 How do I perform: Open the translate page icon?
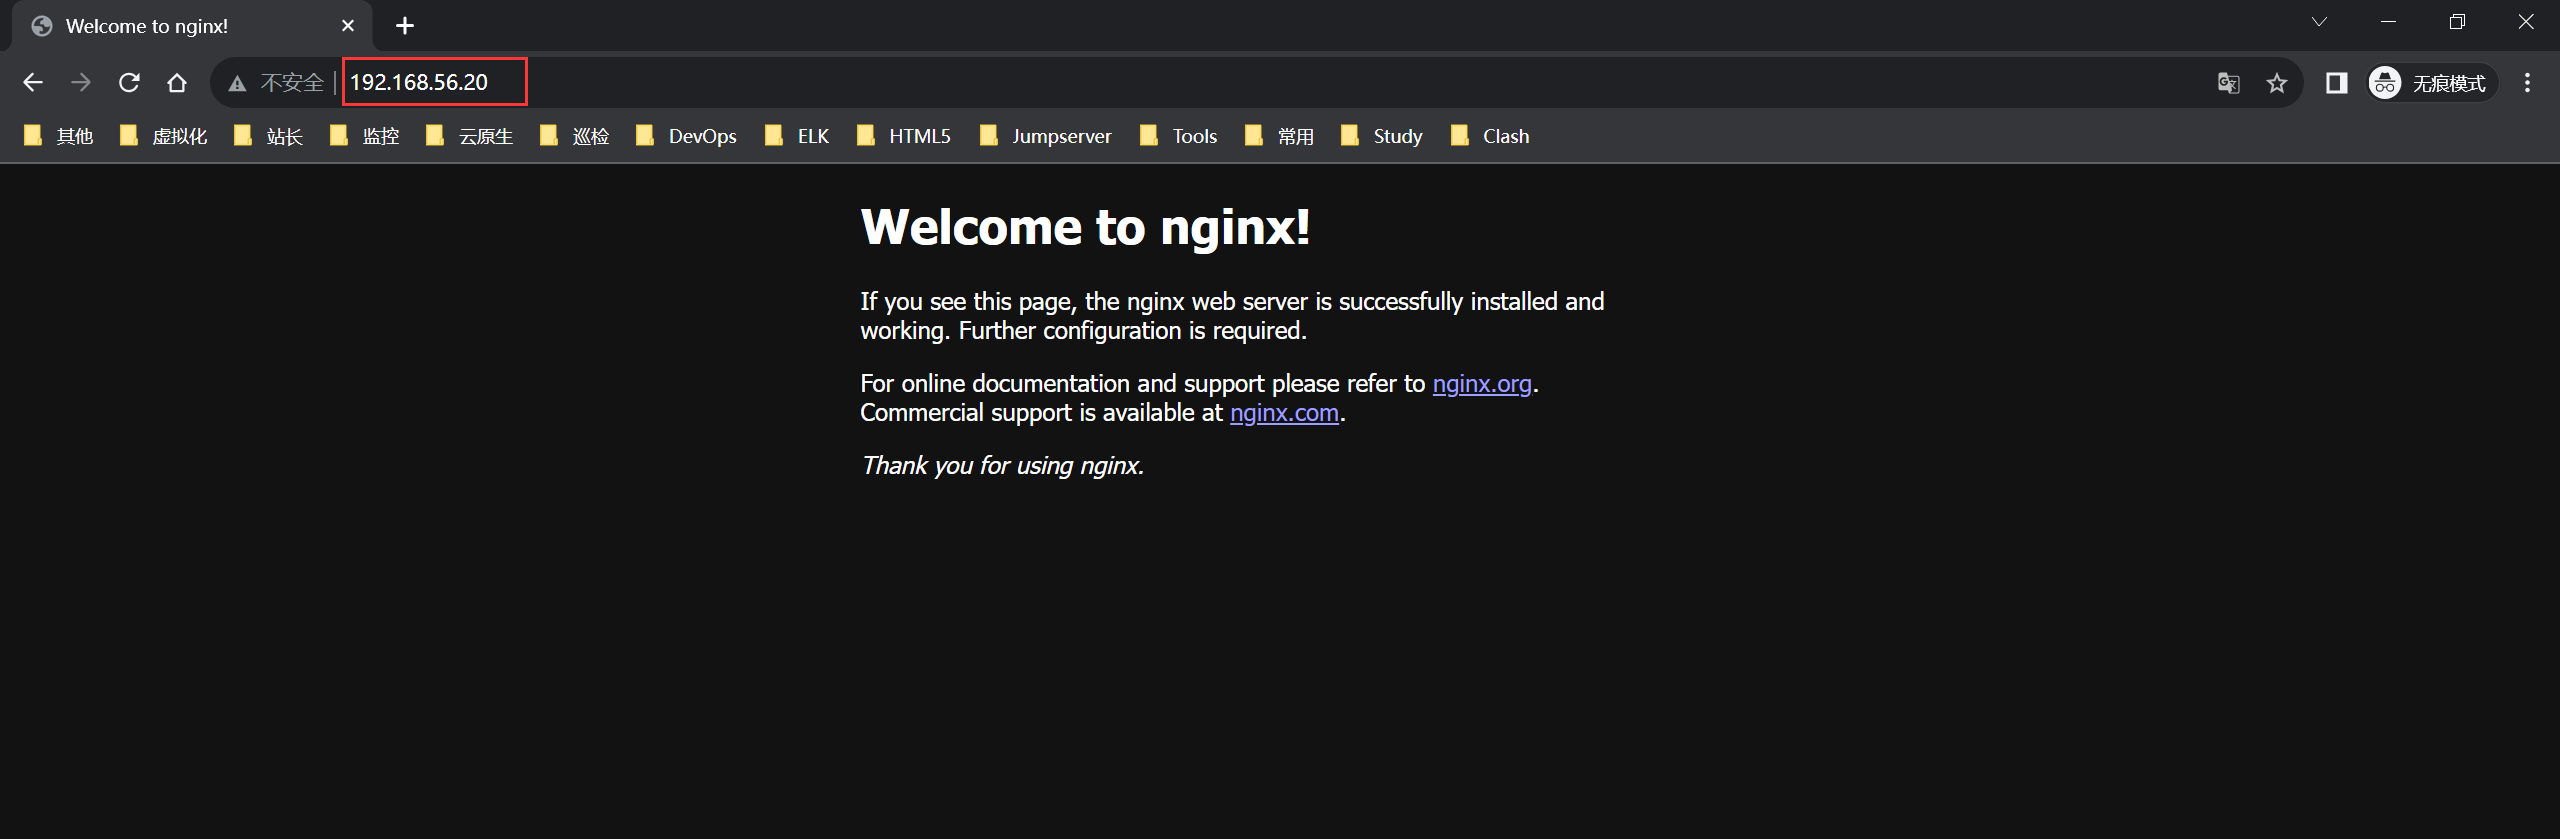[x=2228, y=83]
